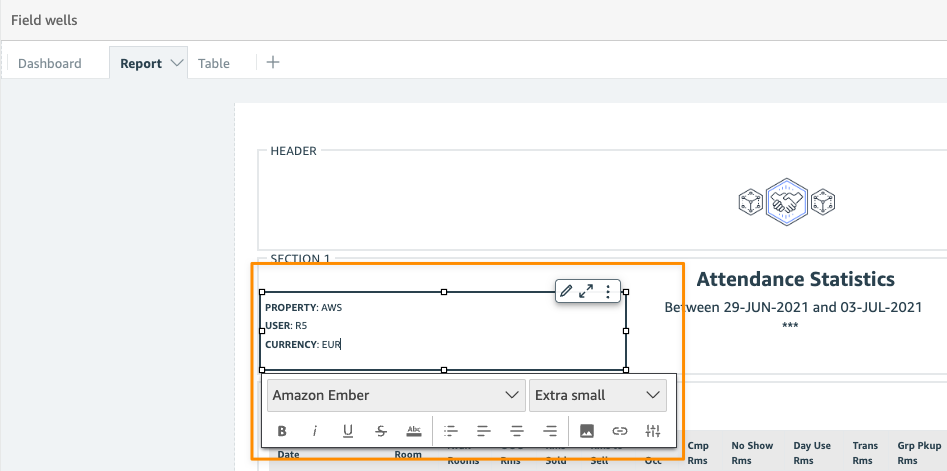947x471 pixels.
Task: Click Grp Pkup Rms column header
Action: pyautogui.click(x=919, y=453)
